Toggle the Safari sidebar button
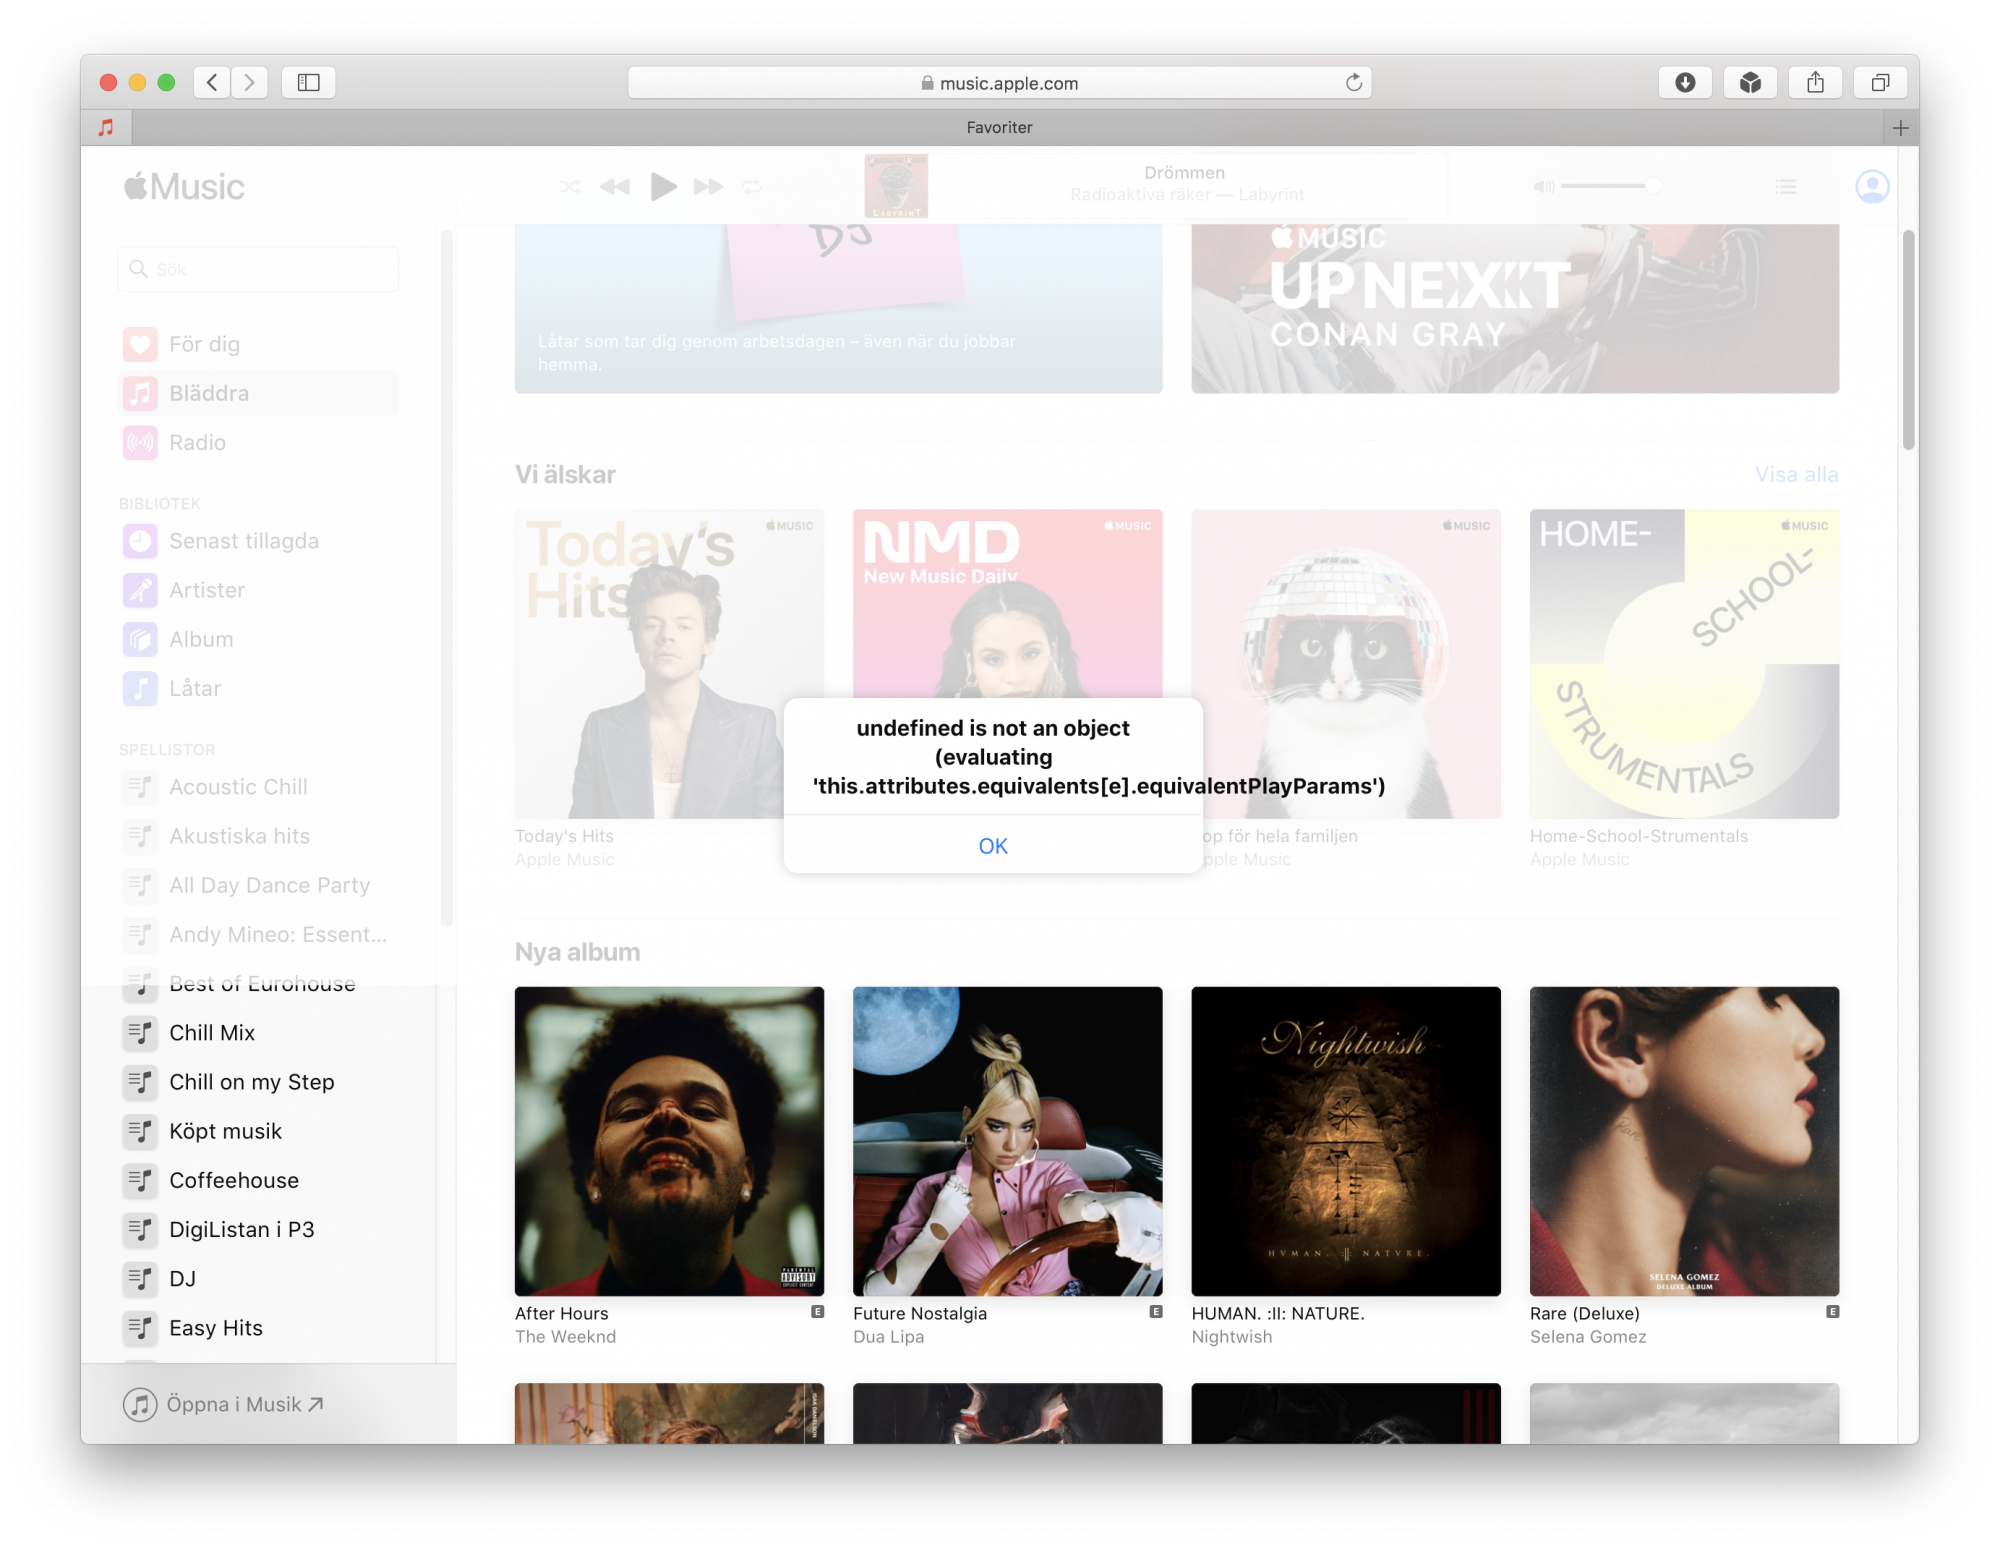Viewport: 2000px width, 1551px height. [x=308, y=83]
